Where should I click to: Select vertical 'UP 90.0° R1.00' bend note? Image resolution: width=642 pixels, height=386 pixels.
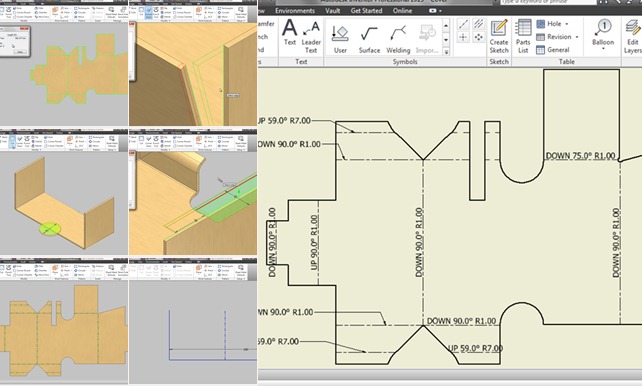pyautogui.click(x=314, y=242)
